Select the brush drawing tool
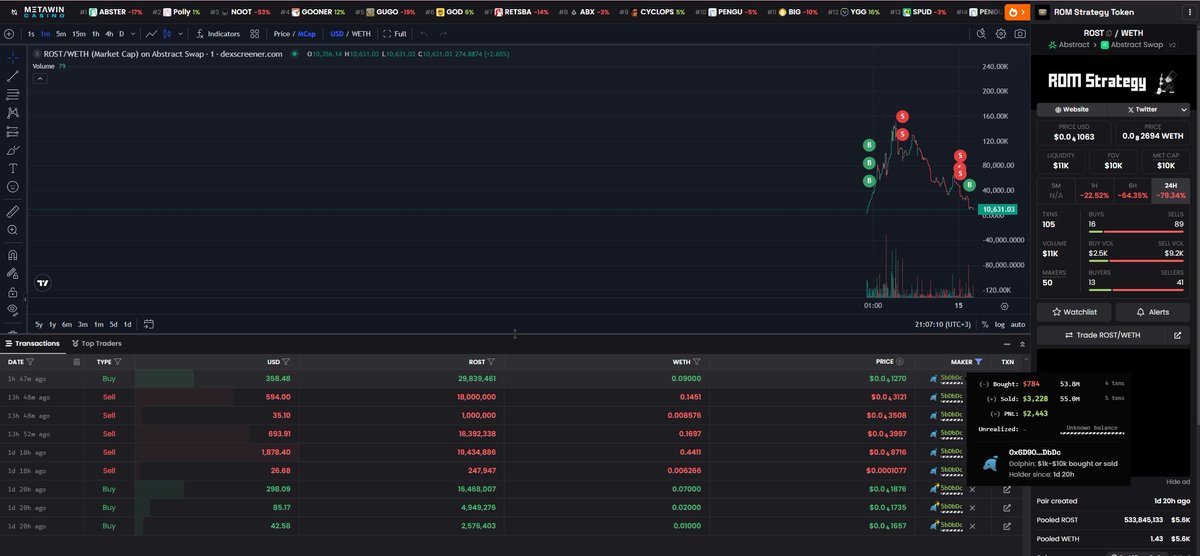 (x=12, y=150)
